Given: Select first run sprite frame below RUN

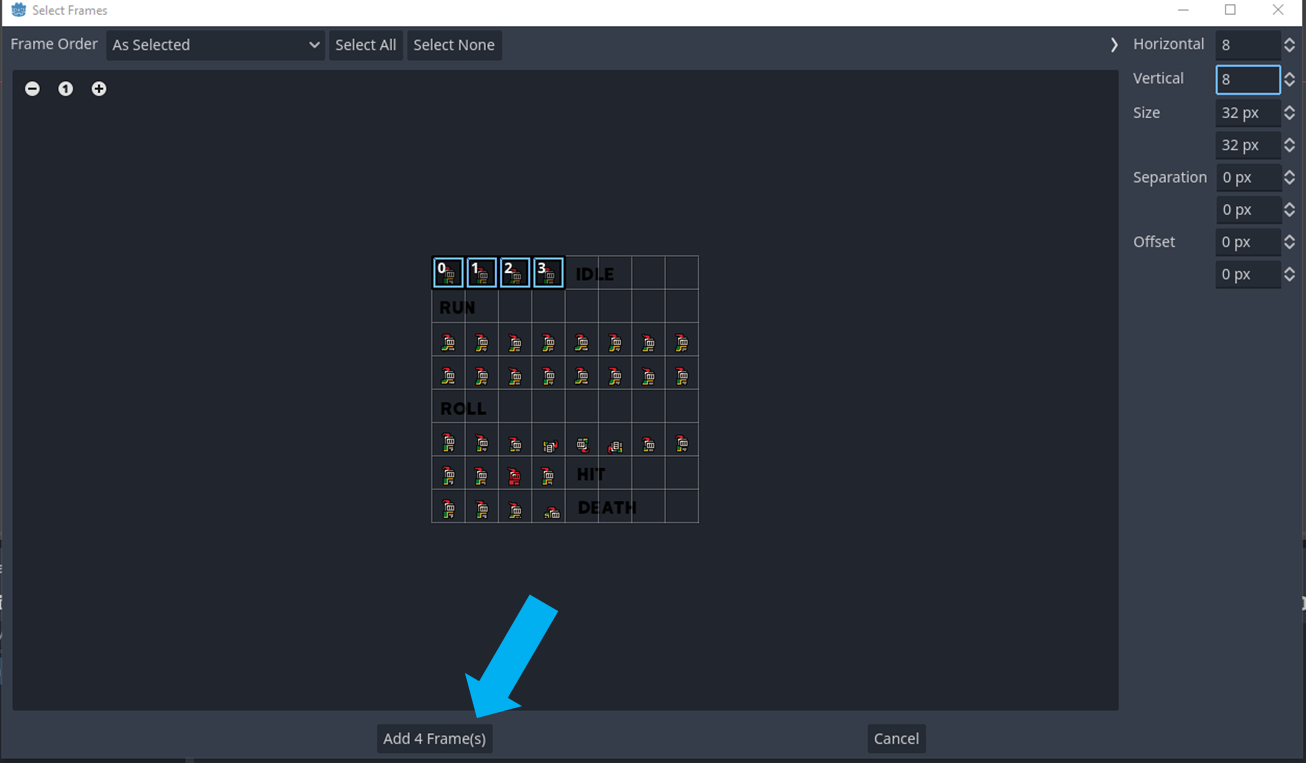Looking at the screenshot, I should coord(448,340).
